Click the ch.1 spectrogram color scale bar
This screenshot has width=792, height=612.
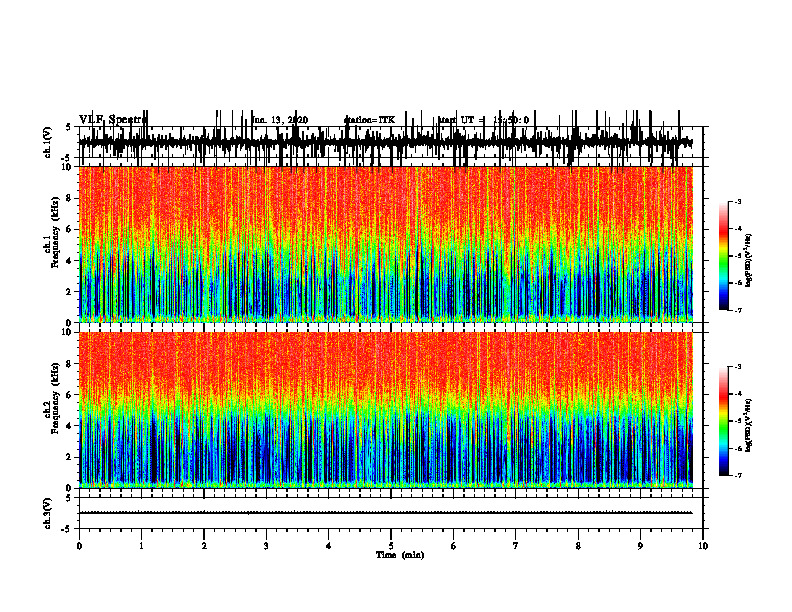click(x=724, y=256)
